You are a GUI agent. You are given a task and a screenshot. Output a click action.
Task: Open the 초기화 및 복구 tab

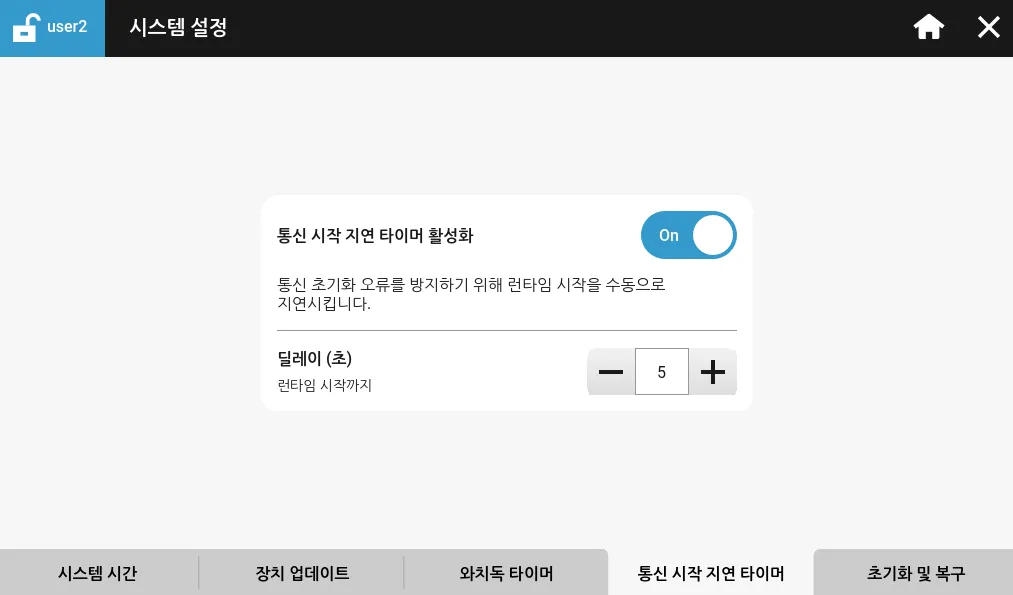pyautogui.click(x=915, y=574)
